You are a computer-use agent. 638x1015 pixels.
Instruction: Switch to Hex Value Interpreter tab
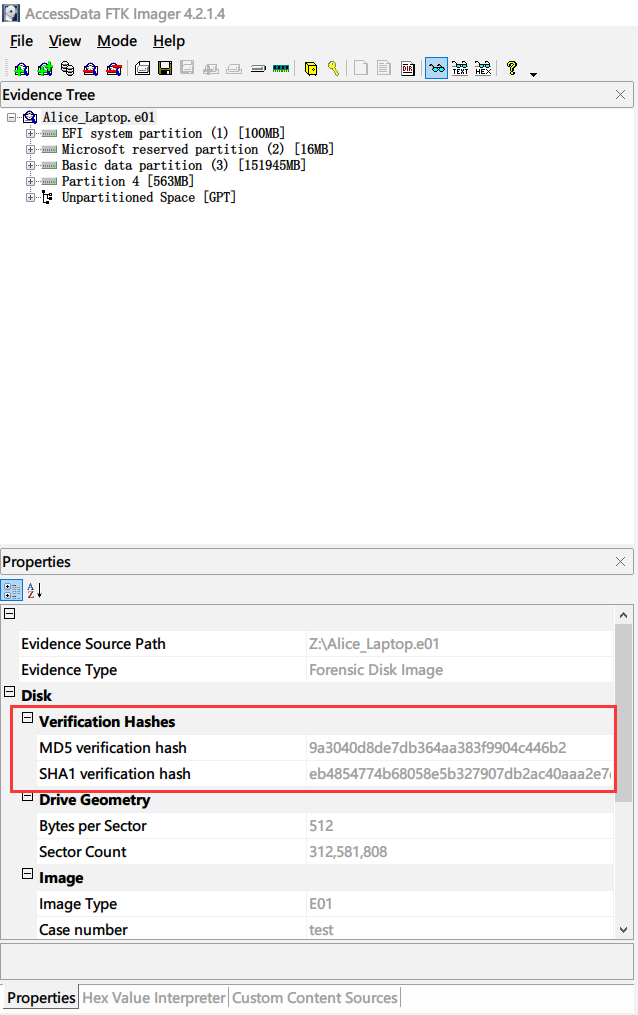153,998
